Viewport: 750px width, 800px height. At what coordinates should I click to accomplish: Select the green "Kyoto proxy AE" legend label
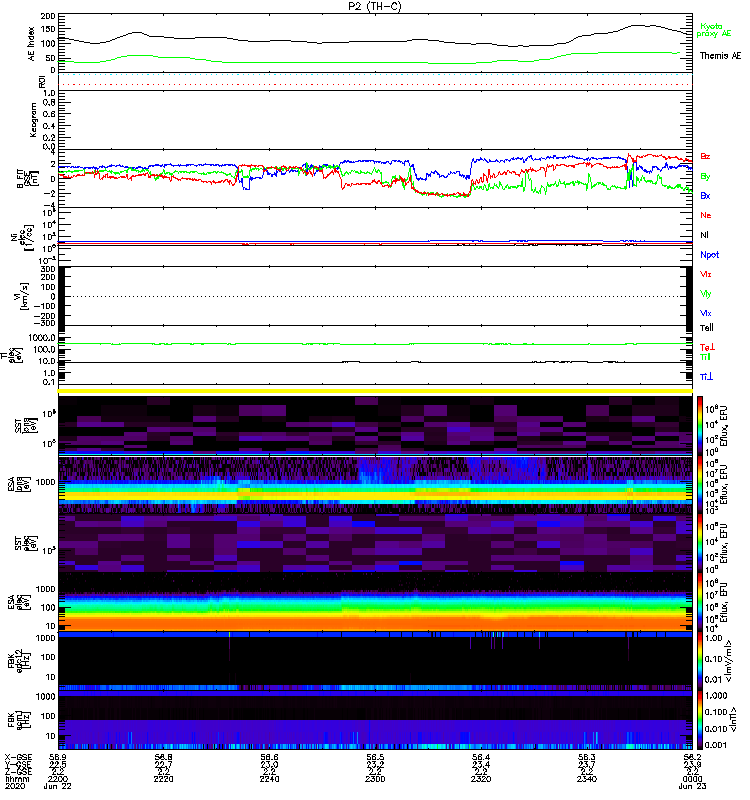(714, 30)
